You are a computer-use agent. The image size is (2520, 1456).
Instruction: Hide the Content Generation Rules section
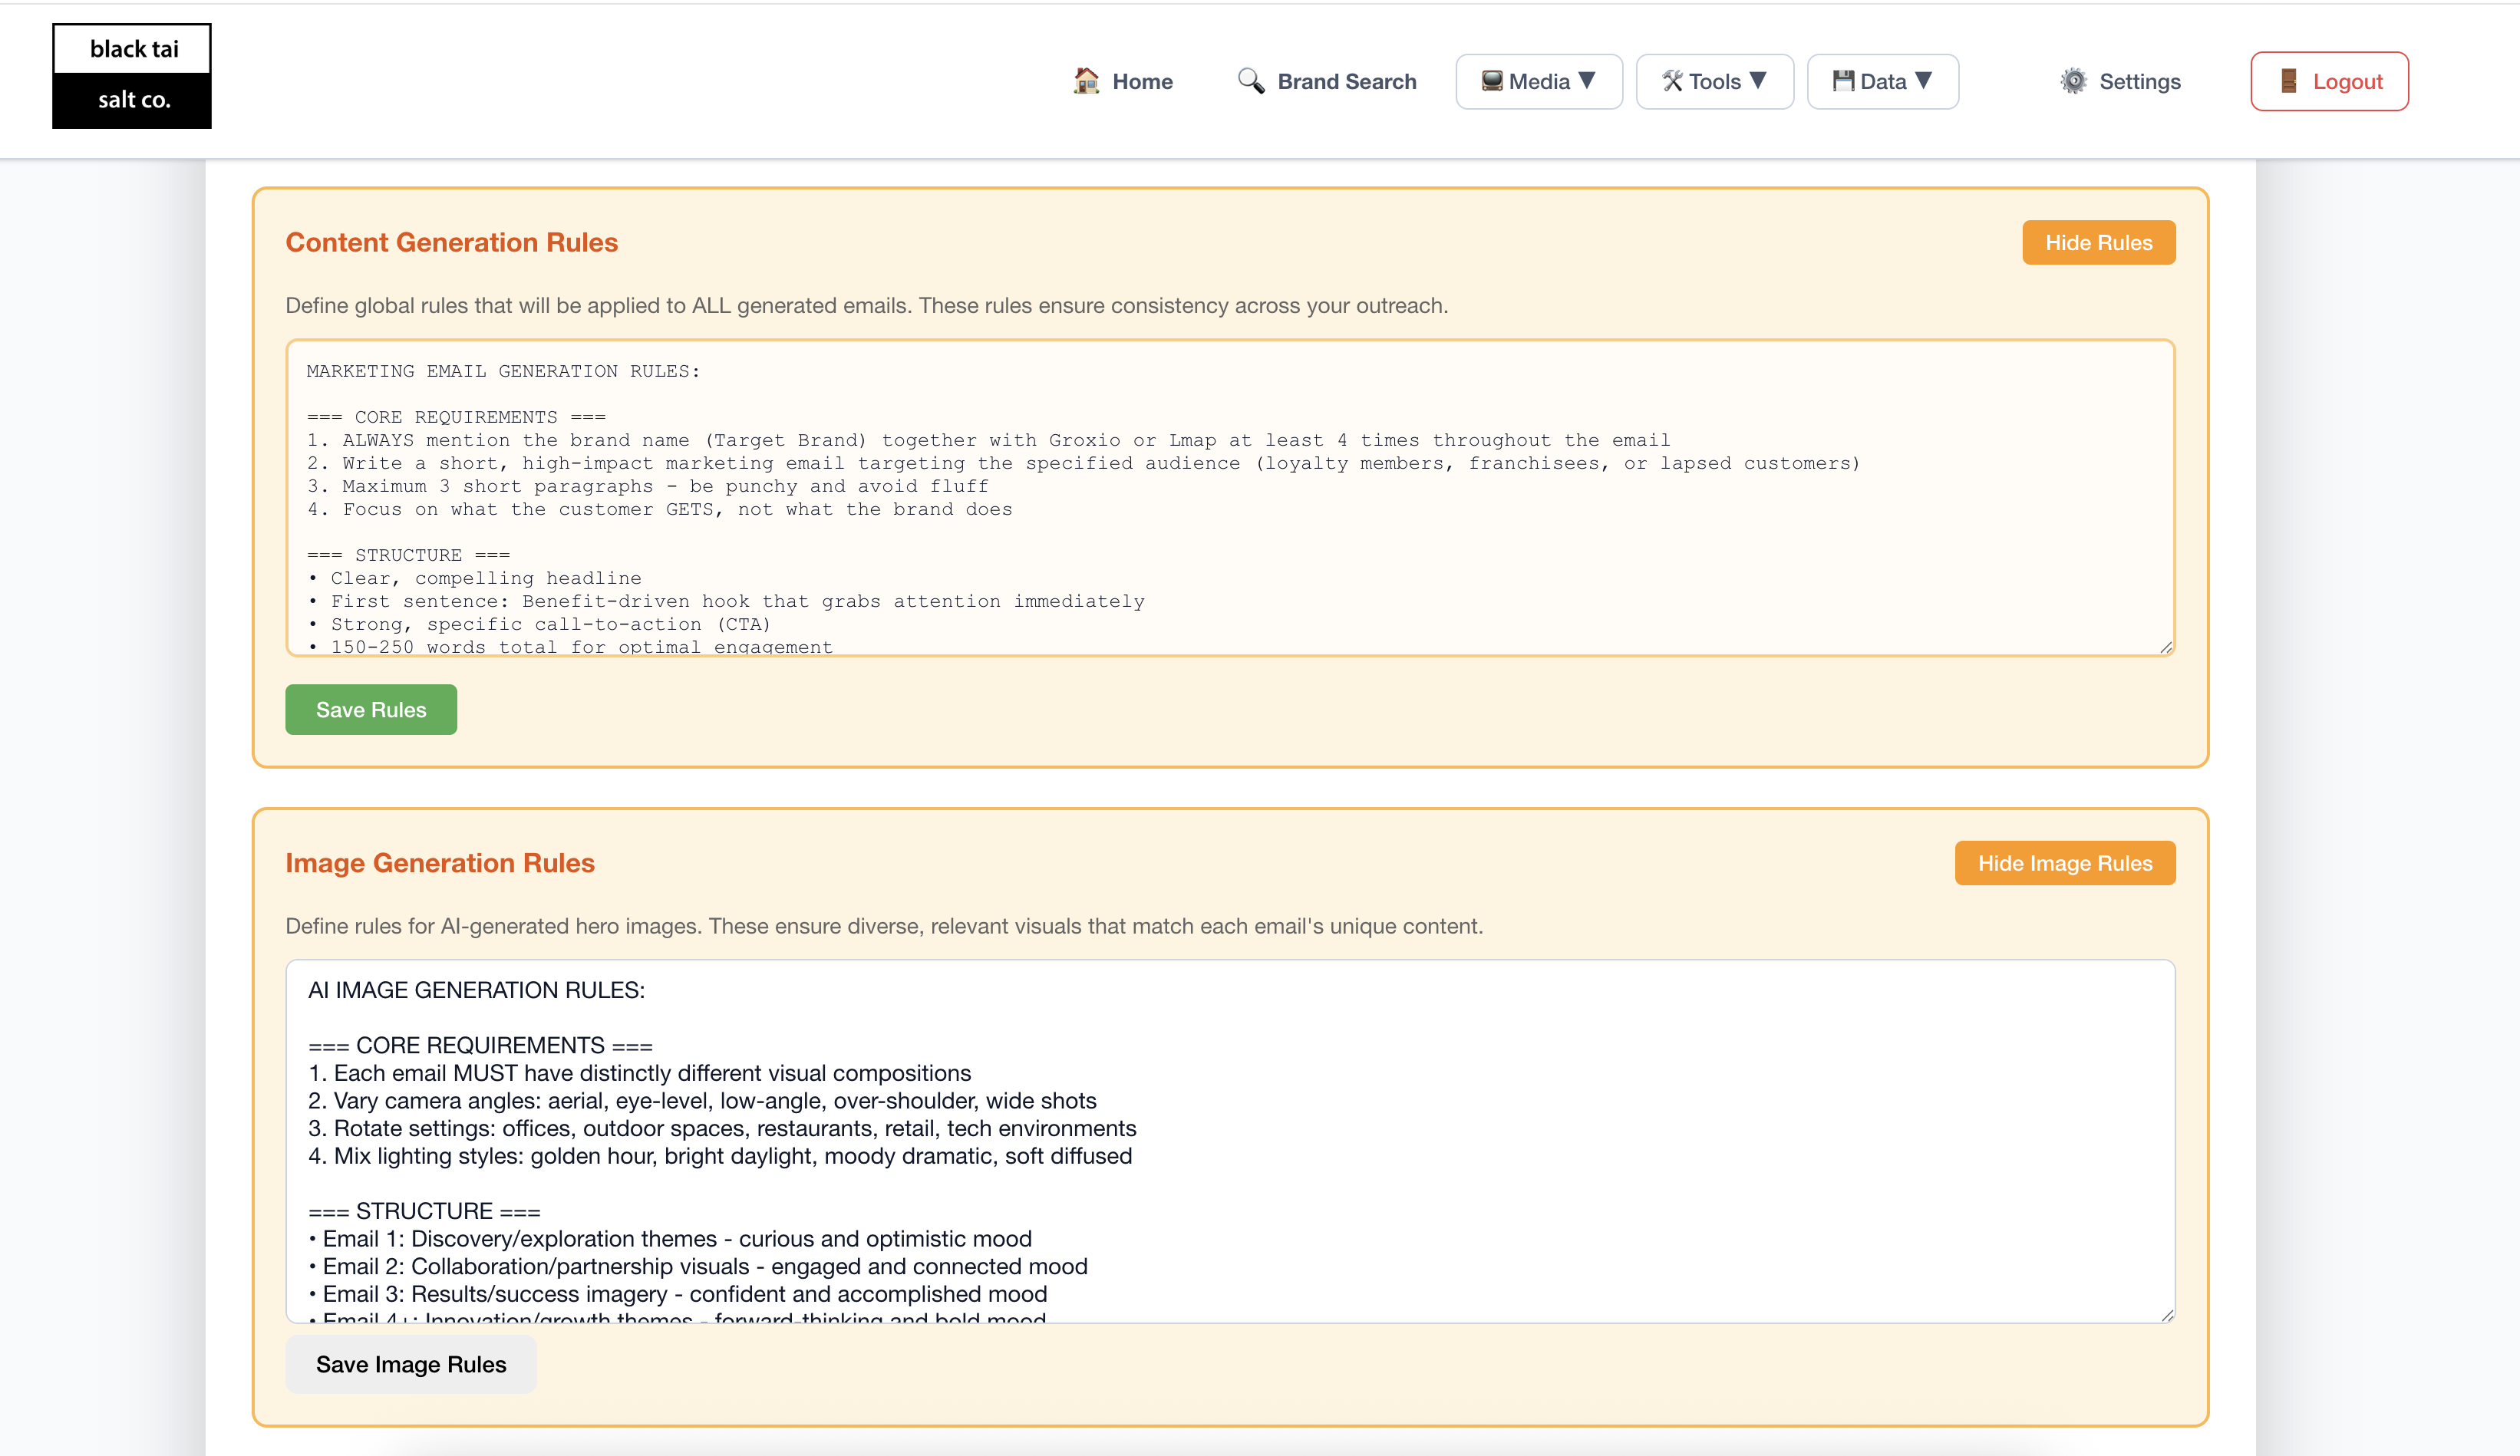pyautogui.click(x=2098, y=242)
